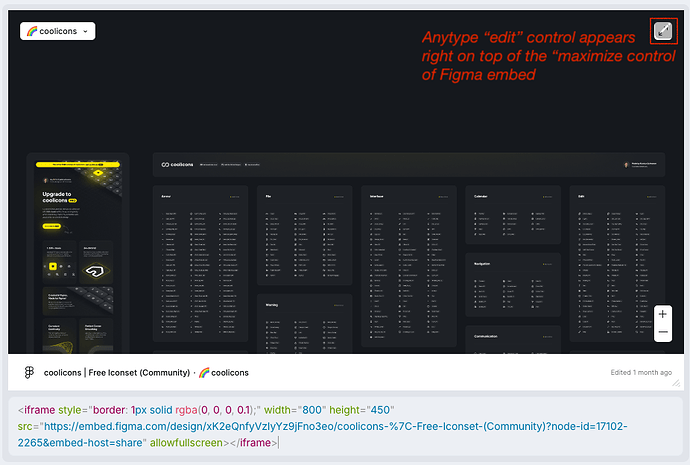Click inside the iframe code block
This screenshot has width=690, height=465.
(345, 426)
